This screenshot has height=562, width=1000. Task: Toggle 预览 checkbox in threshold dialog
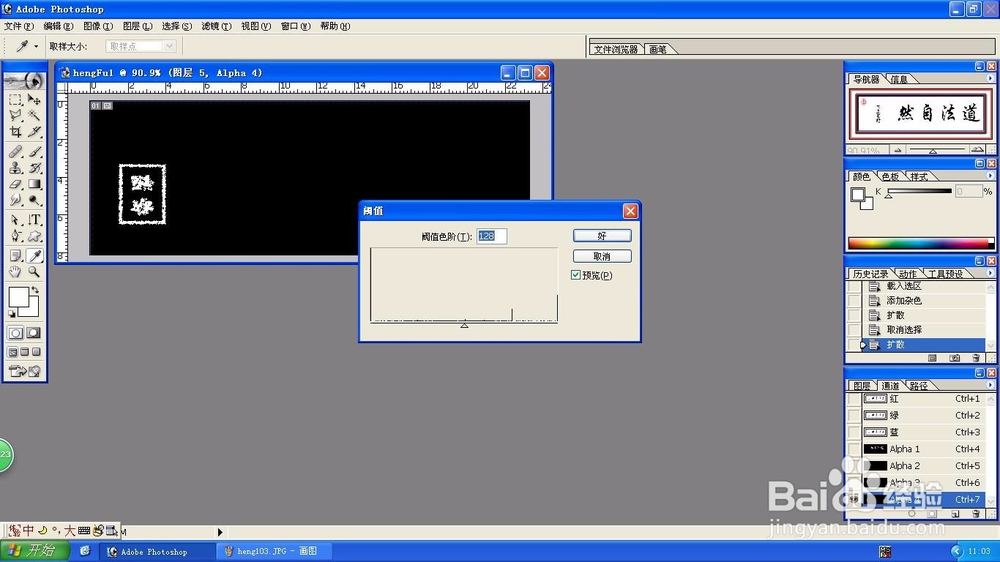pos(576,275)
